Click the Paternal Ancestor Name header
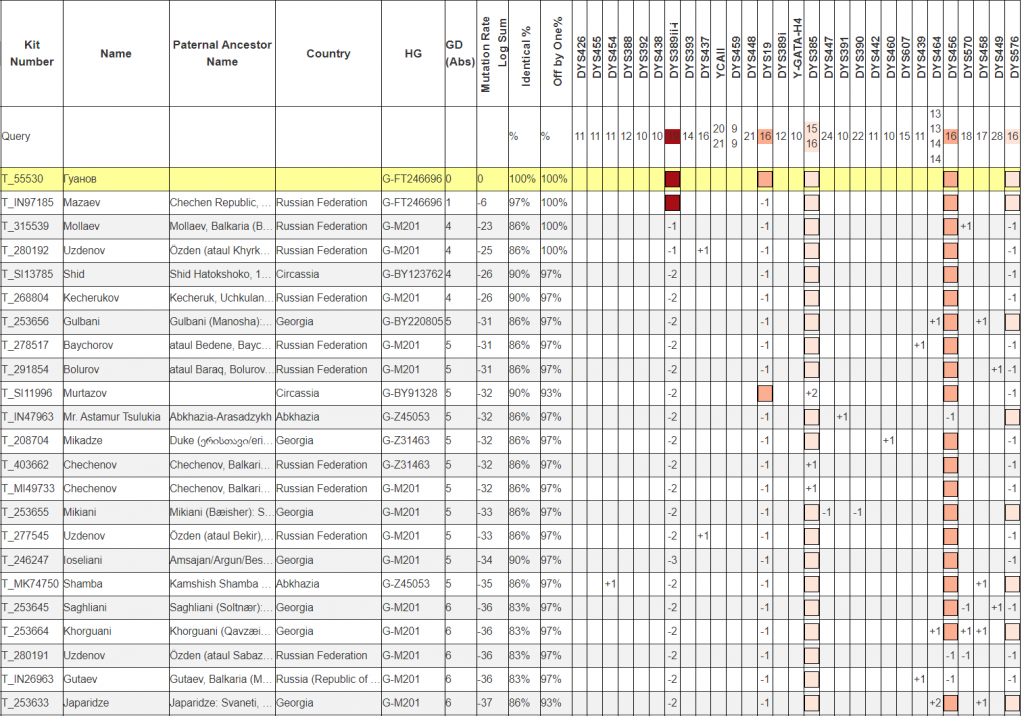The image size is (1024, 716). coord(221,54)
